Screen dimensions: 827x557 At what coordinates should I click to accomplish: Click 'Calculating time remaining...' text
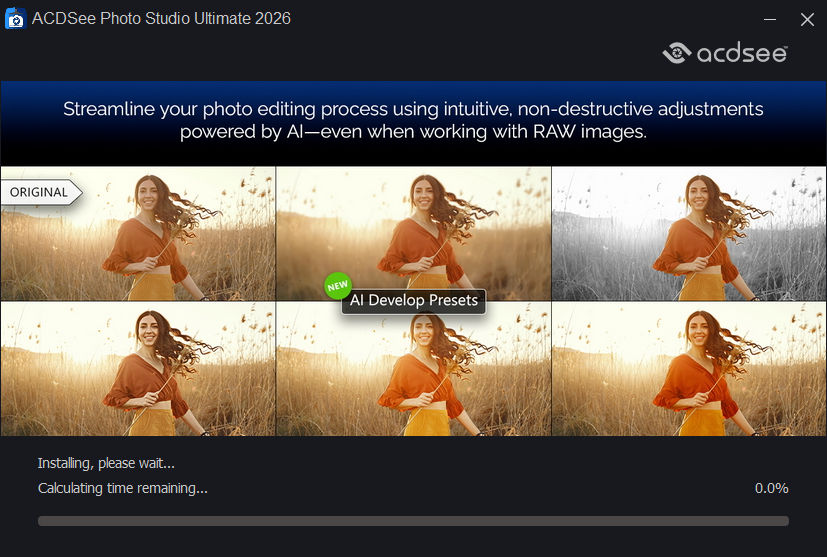(x=122, y=488)
